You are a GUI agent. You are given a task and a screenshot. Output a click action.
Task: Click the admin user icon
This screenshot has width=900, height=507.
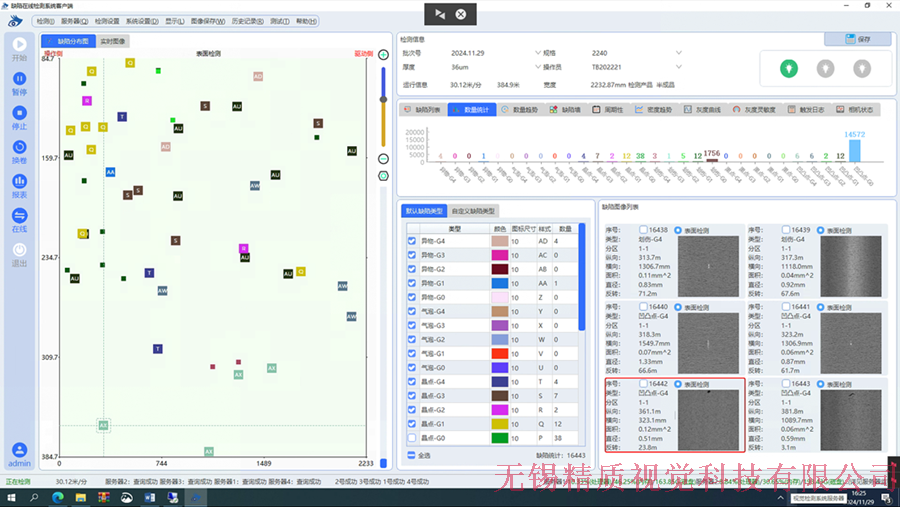(x=19, y=451)
